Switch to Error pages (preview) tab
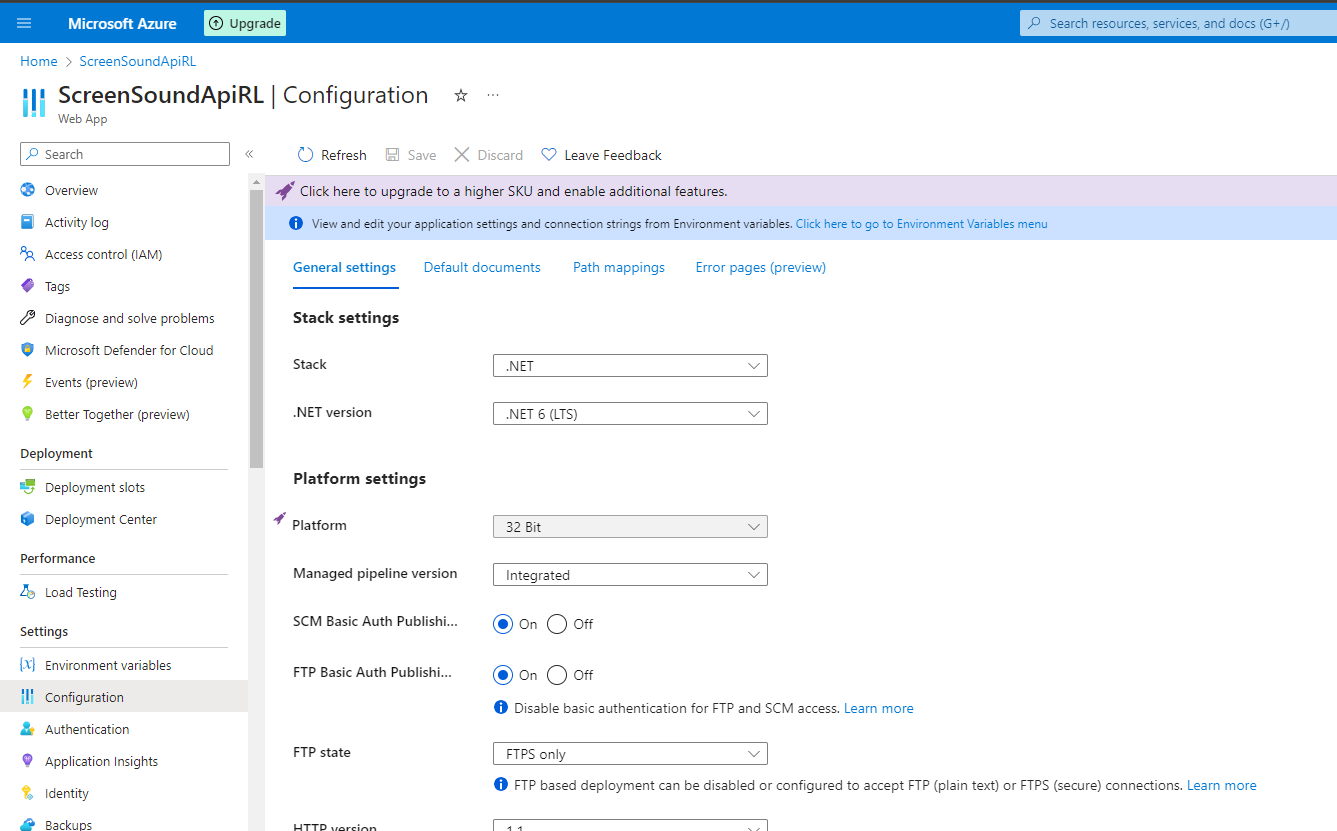Screen dimensions: 1337x831 (x=761, y=268)
